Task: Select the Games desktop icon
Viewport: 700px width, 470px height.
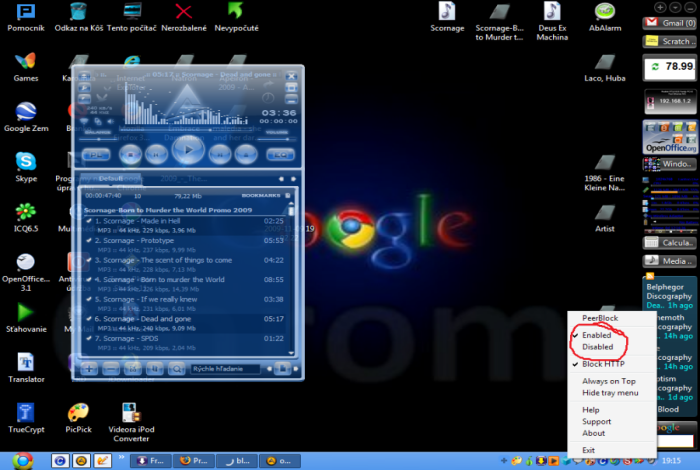Action: point(26,68)
